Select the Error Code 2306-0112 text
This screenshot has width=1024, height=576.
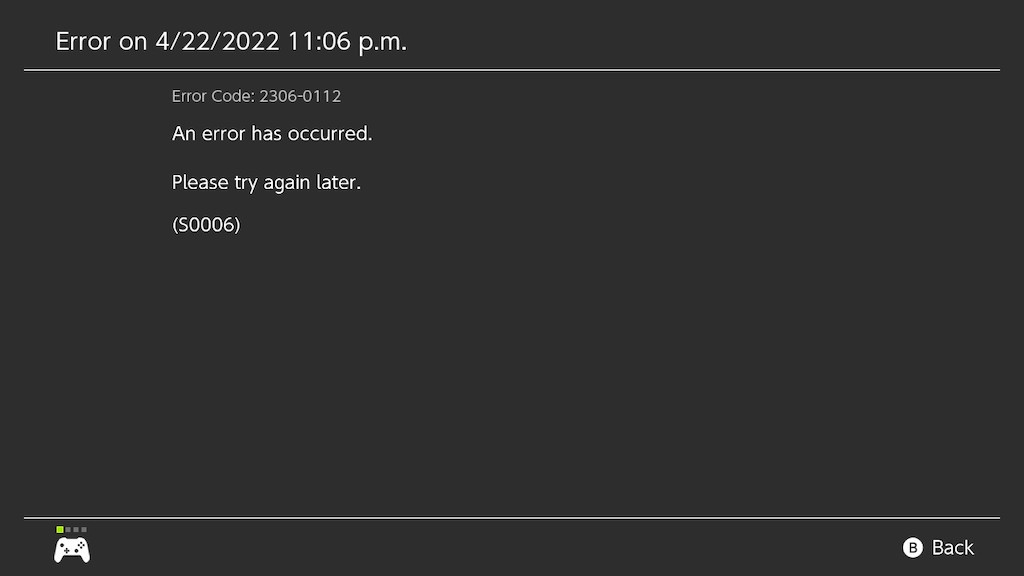(256, 96)
